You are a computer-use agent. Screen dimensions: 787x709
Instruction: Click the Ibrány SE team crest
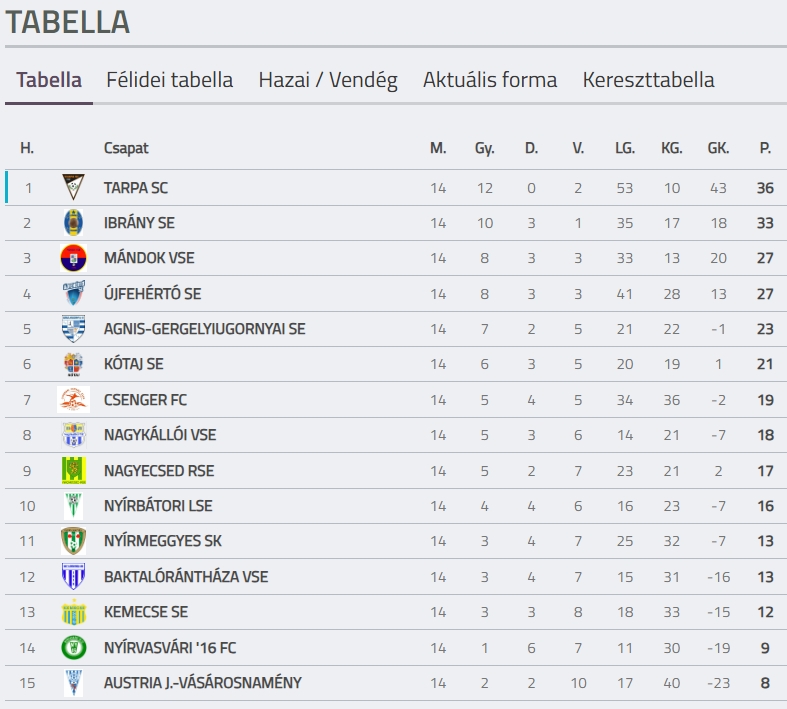point(73,223)
